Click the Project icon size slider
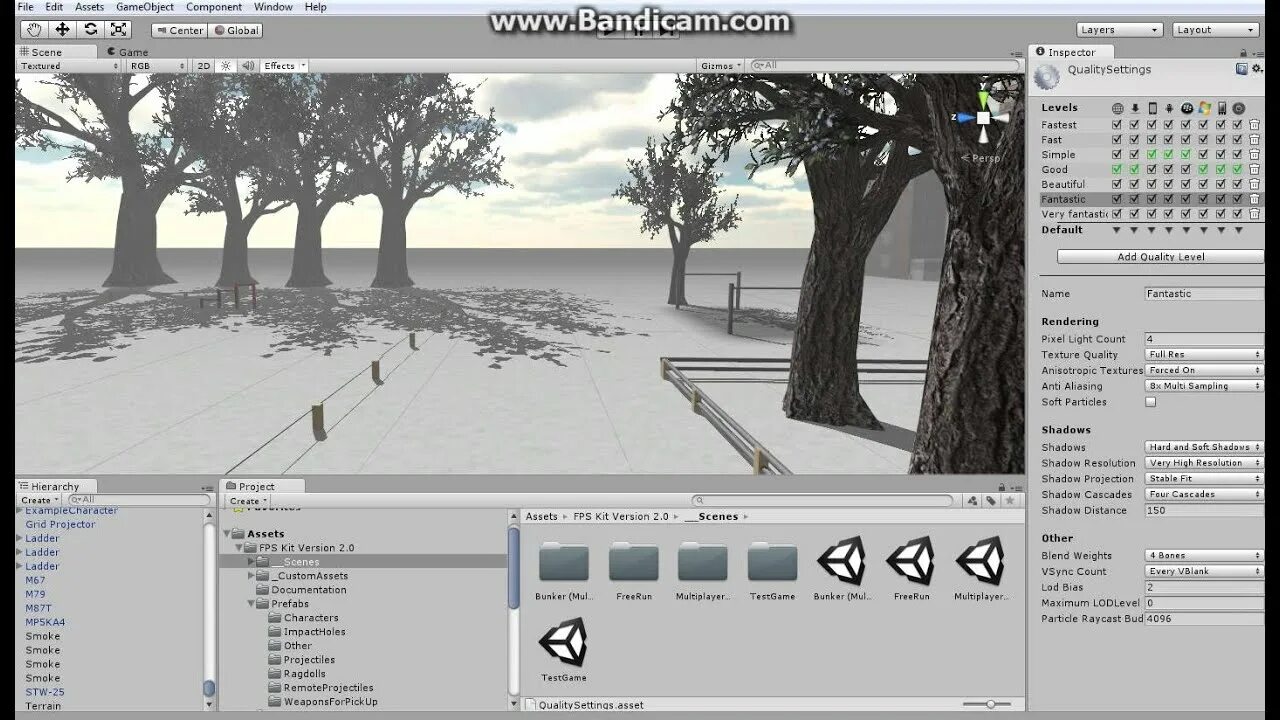This screenshot has height=720, width=1280. click(990, 704)
